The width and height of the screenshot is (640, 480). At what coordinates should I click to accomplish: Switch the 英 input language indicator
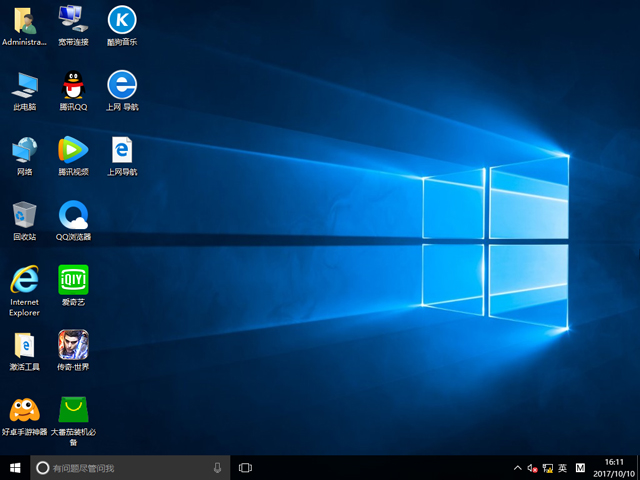pyautogui.click(x=562, y=467)
